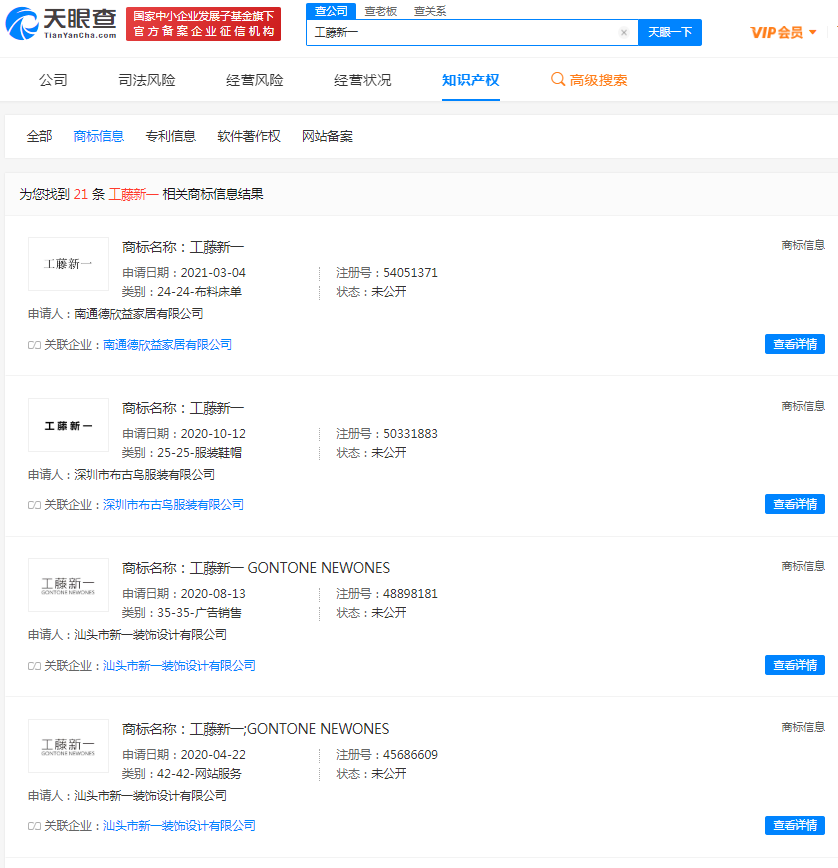The height and width of the screenshot is (868, 838).
Task: Click the result count 21
Action: (x=81, y=194)
